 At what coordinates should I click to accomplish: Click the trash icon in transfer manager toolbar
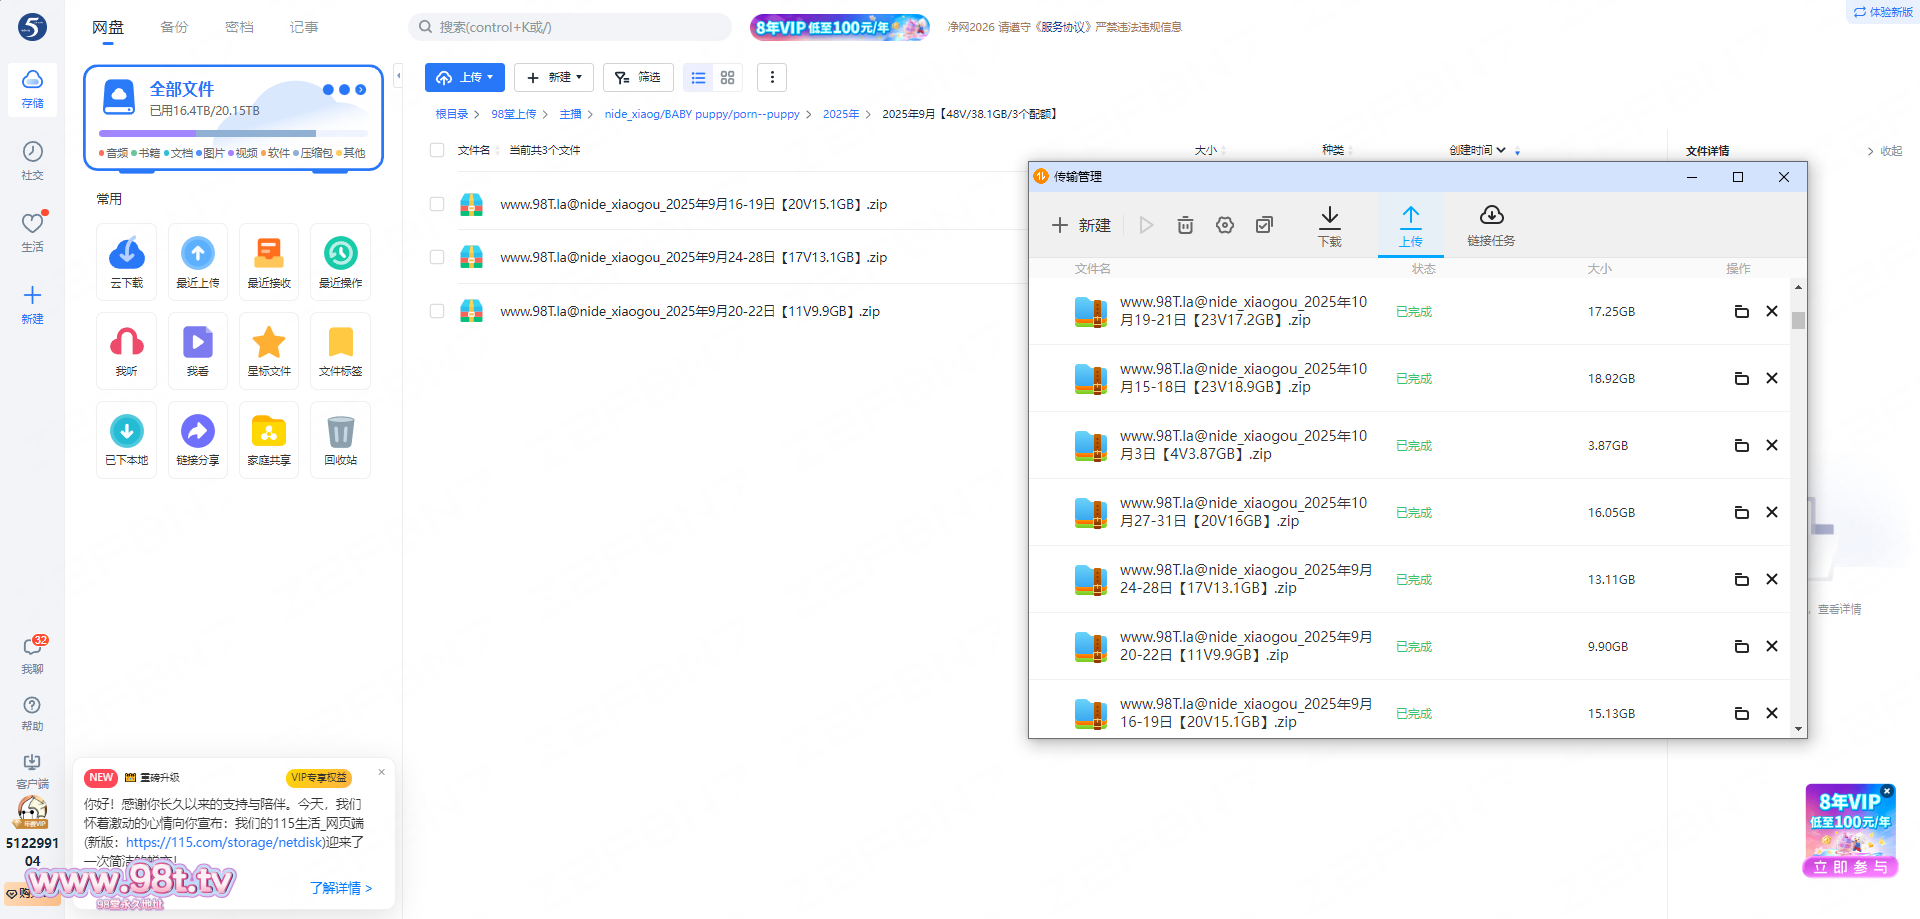click(1185, 226)
